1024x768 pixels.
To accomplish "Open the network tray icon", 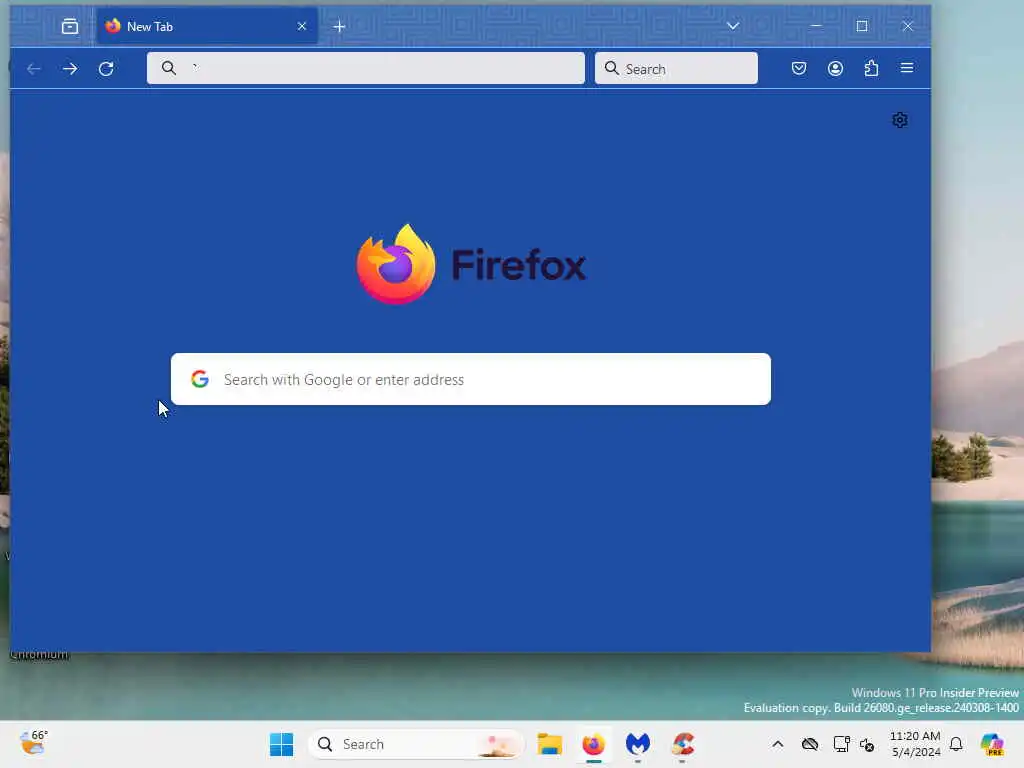I will pos(842,744).
